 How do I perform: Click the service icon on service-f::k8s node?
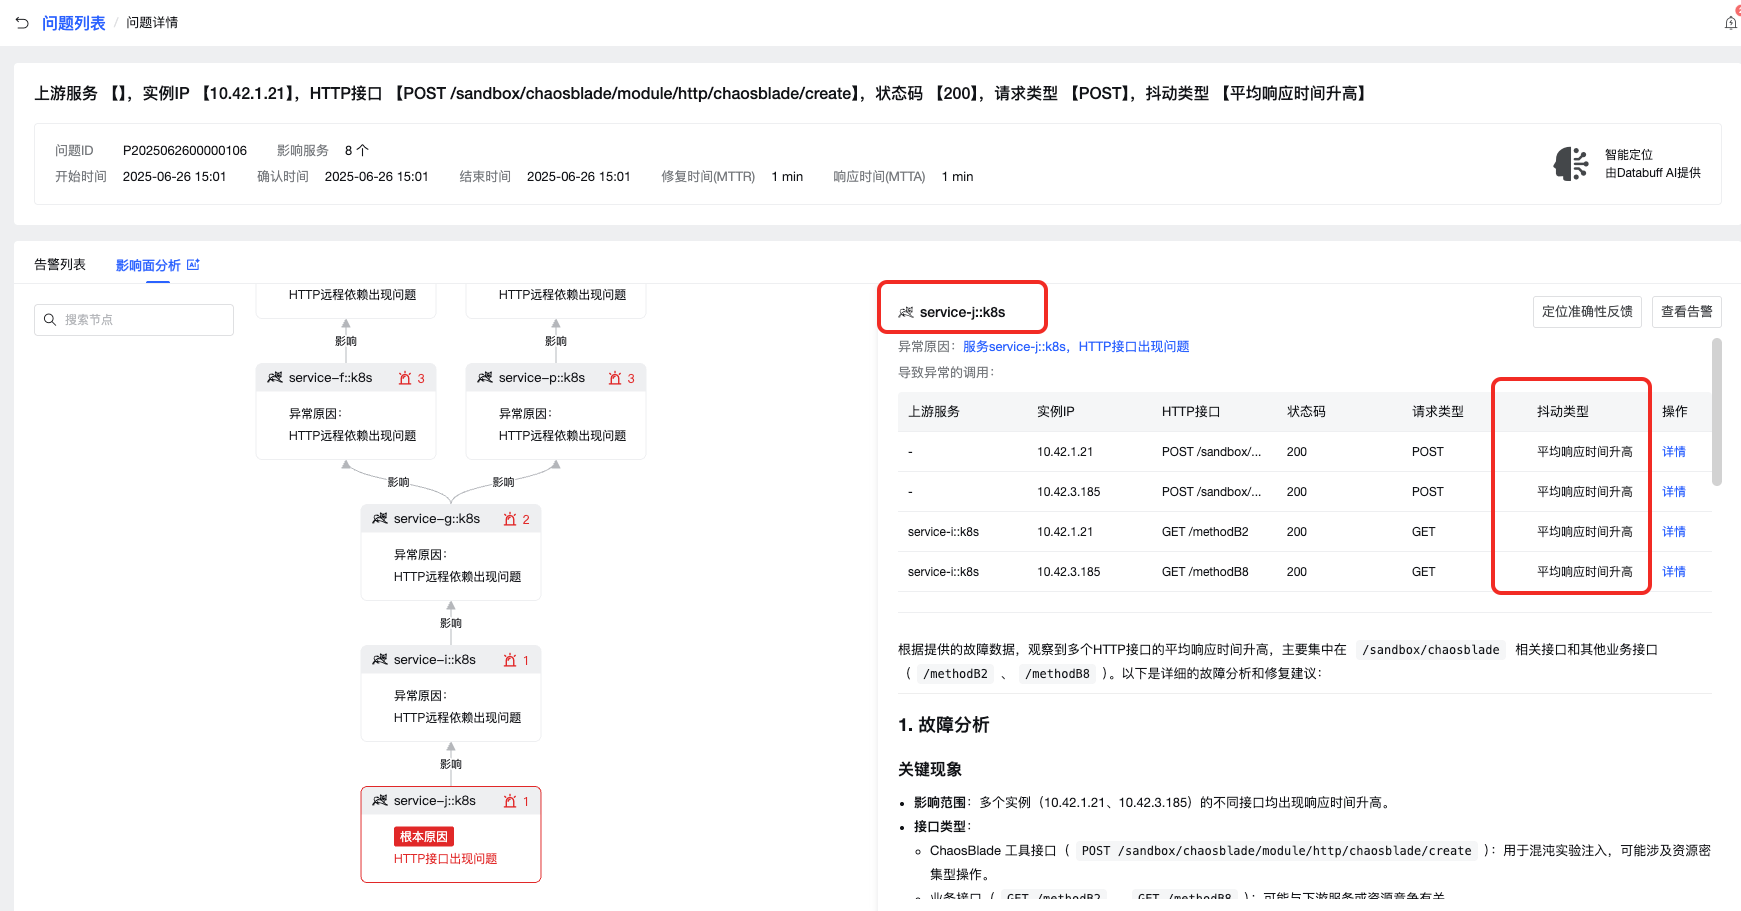(275, 378)
